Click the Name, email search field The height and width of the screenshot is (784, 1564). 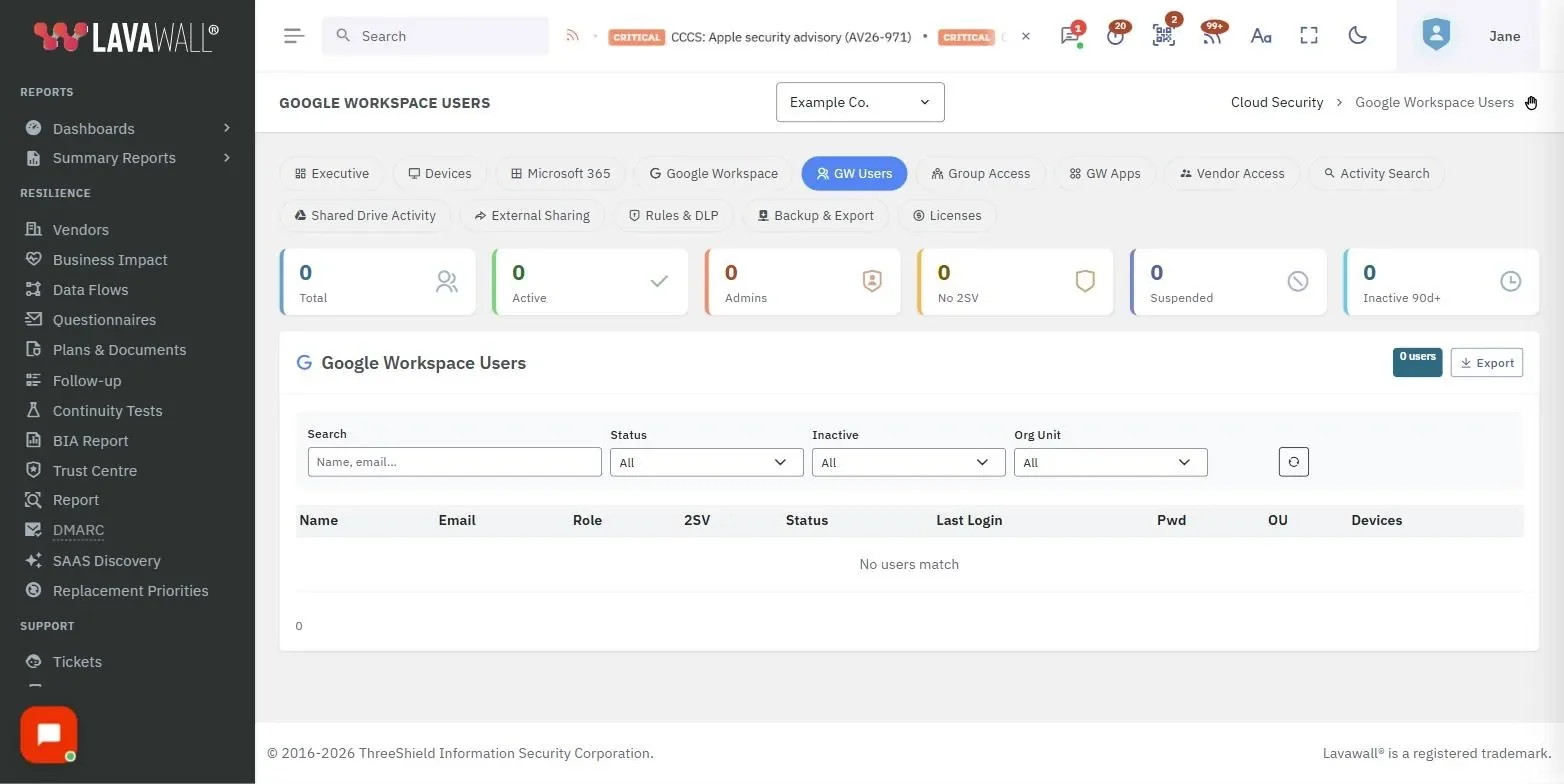[455, 462]
